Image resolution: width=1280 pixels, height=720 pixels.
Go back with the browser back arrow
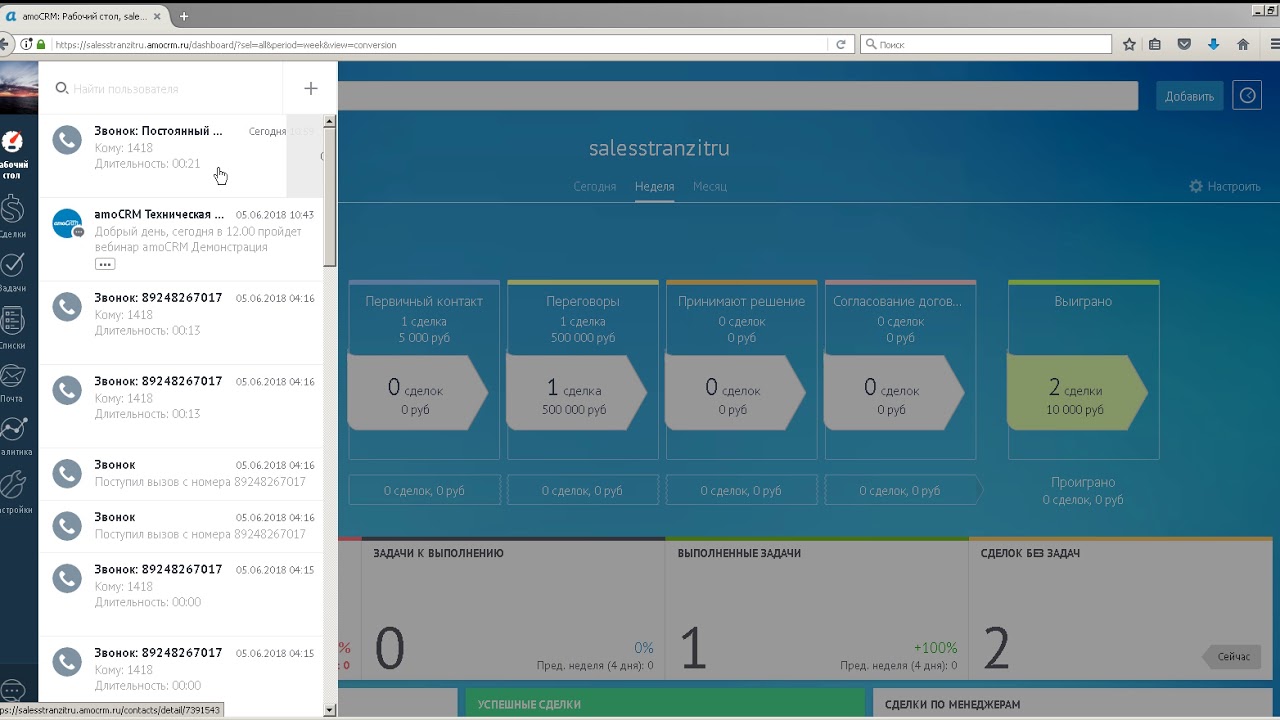click(5, 44)
